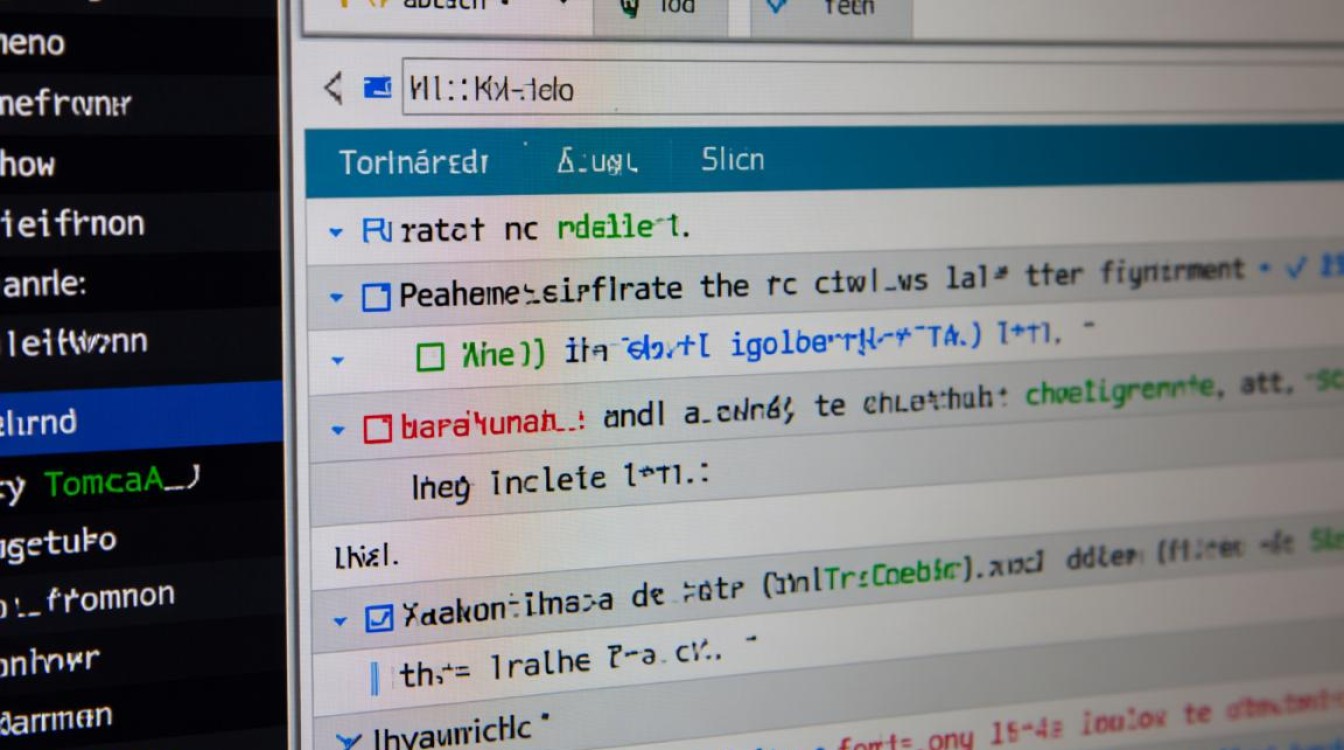Open the 'Tornáredr' tab in the blue header
The width and height of the screenshot is (1344, 750).
413,162
